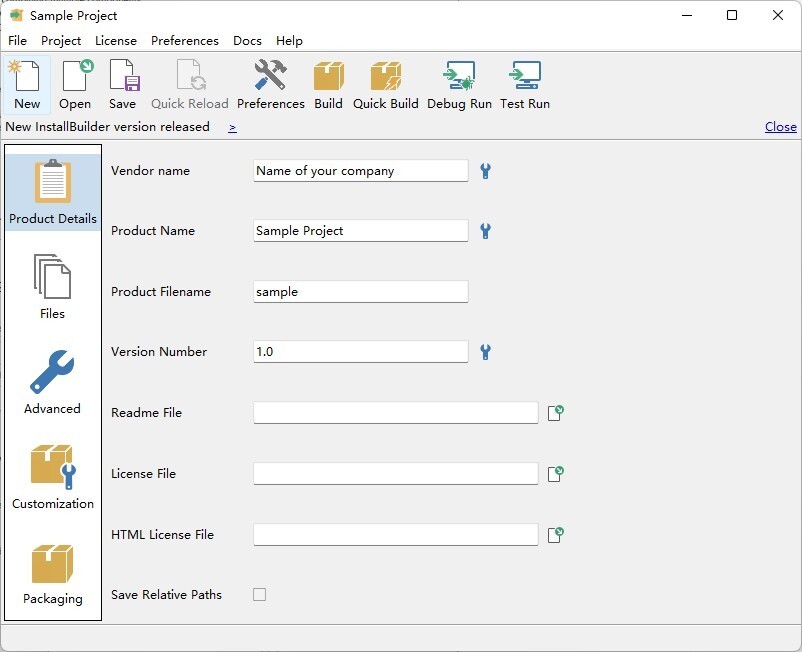Open the Advanced section in the sidebar
Viewport: 802px width, 652px height.
[52, 382]
